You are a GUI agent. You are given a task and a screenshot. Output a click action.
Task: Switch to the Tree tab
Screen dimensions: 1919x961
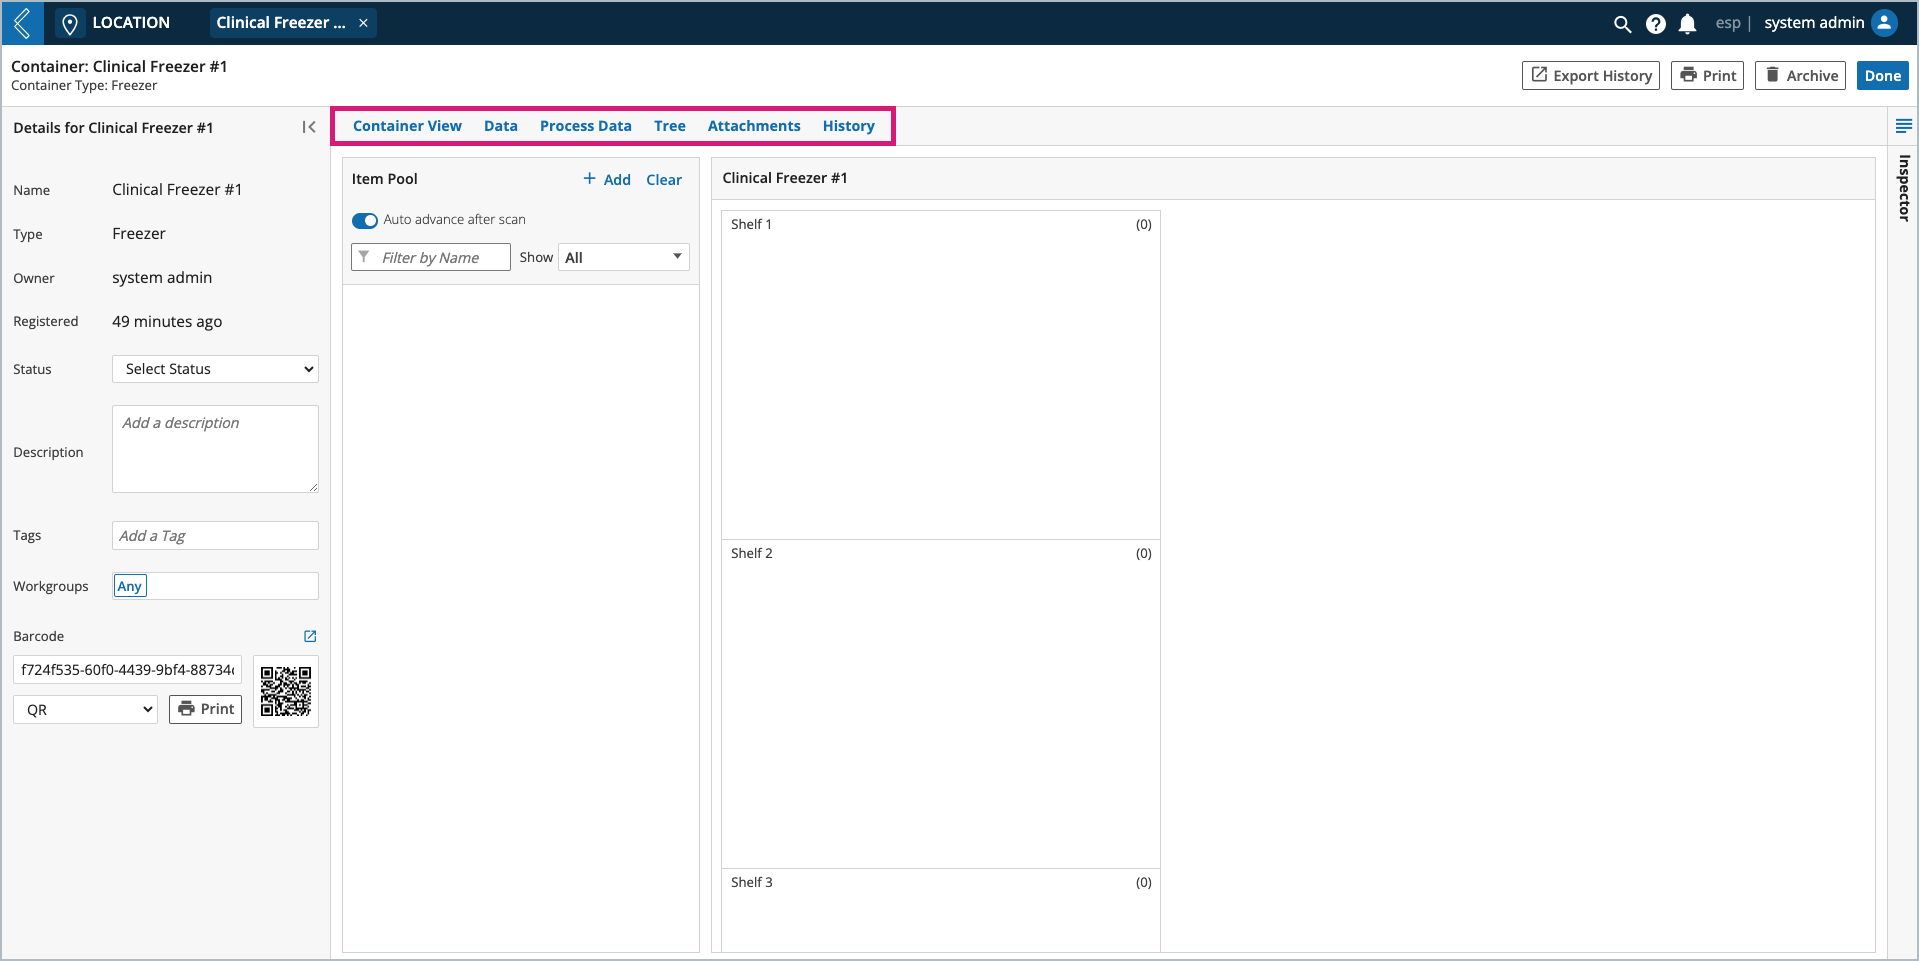coord(670,126)
